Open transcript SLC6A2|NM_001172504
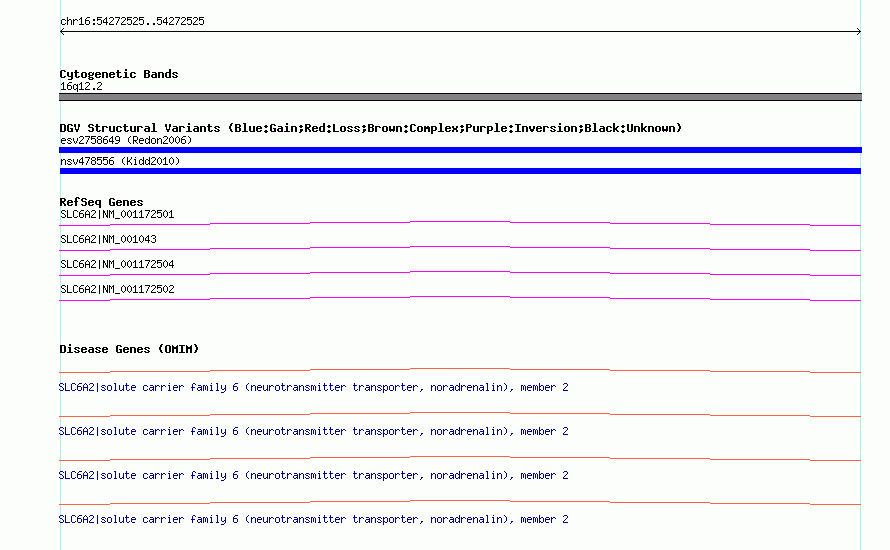Image resolution: width=890 pixels, height=550 pixels. pyautogui.click(x=117, y=264)
